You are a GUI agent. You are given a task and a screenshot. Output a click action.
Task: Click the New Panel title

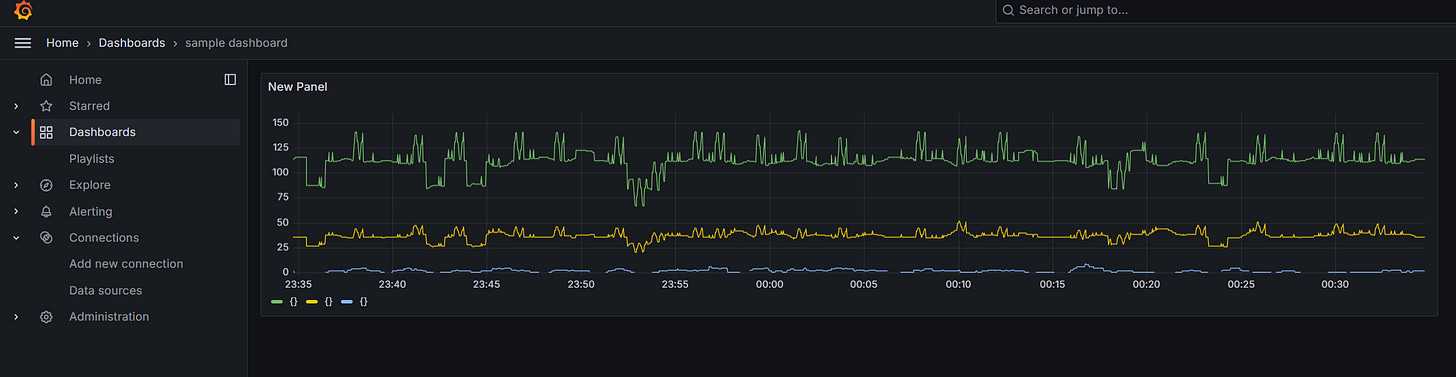click(x=297, y=87)
